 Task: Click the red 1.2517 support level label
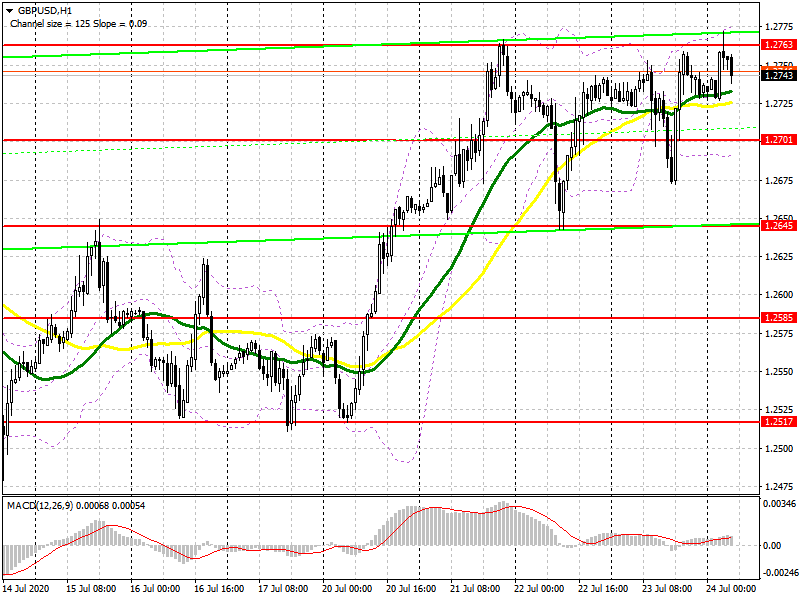pyautogui.click(x=779, y=421)
